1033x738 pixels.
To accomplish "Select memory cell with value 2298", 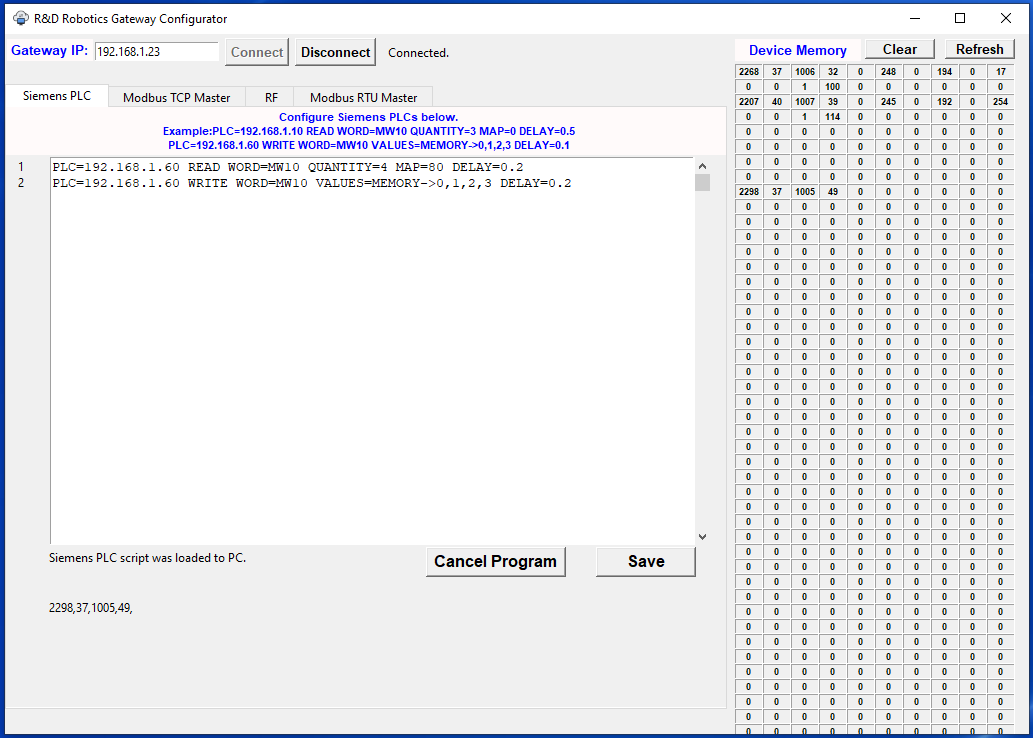I will (749, 192).
